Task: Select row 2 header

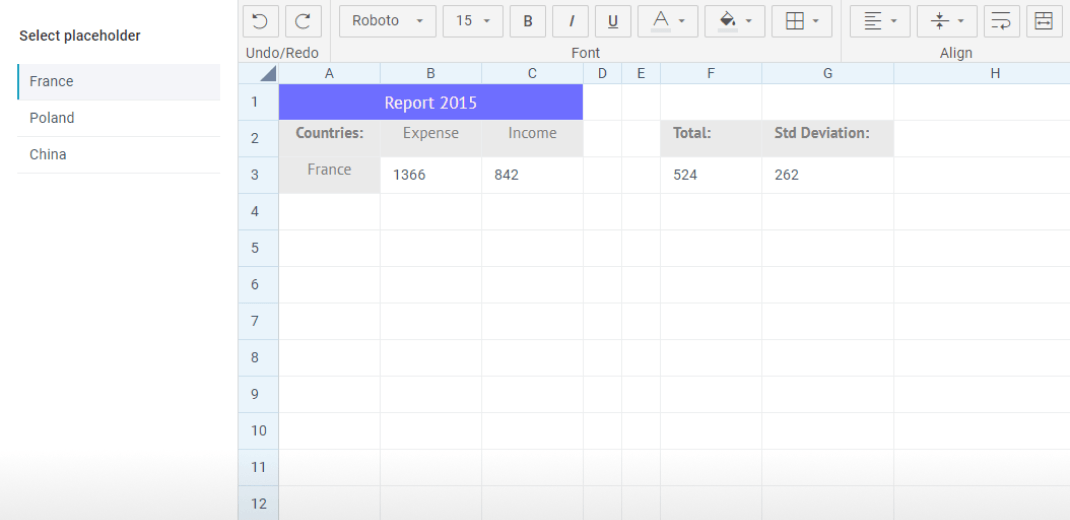Action: coord(259,139)
